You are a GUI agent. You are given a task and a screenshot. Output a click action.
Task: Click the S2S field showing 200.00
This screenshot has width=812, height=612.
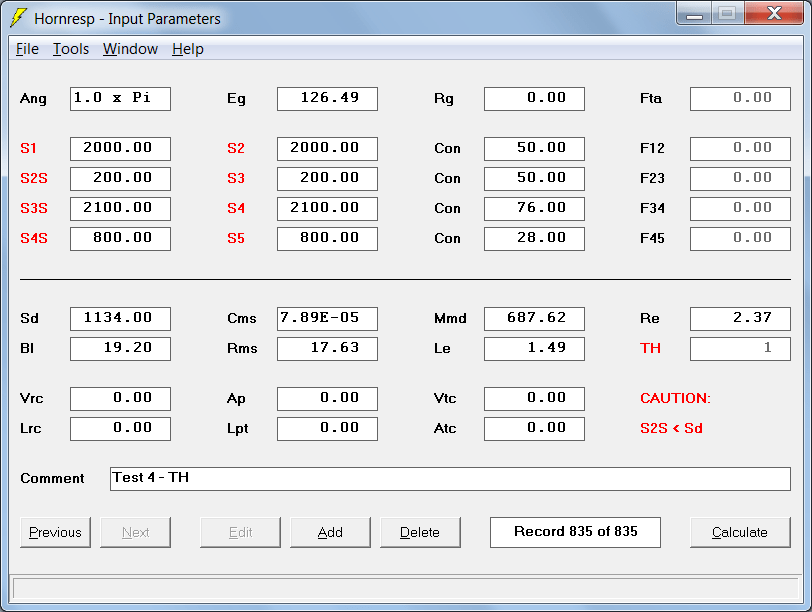tap(120, 179)
